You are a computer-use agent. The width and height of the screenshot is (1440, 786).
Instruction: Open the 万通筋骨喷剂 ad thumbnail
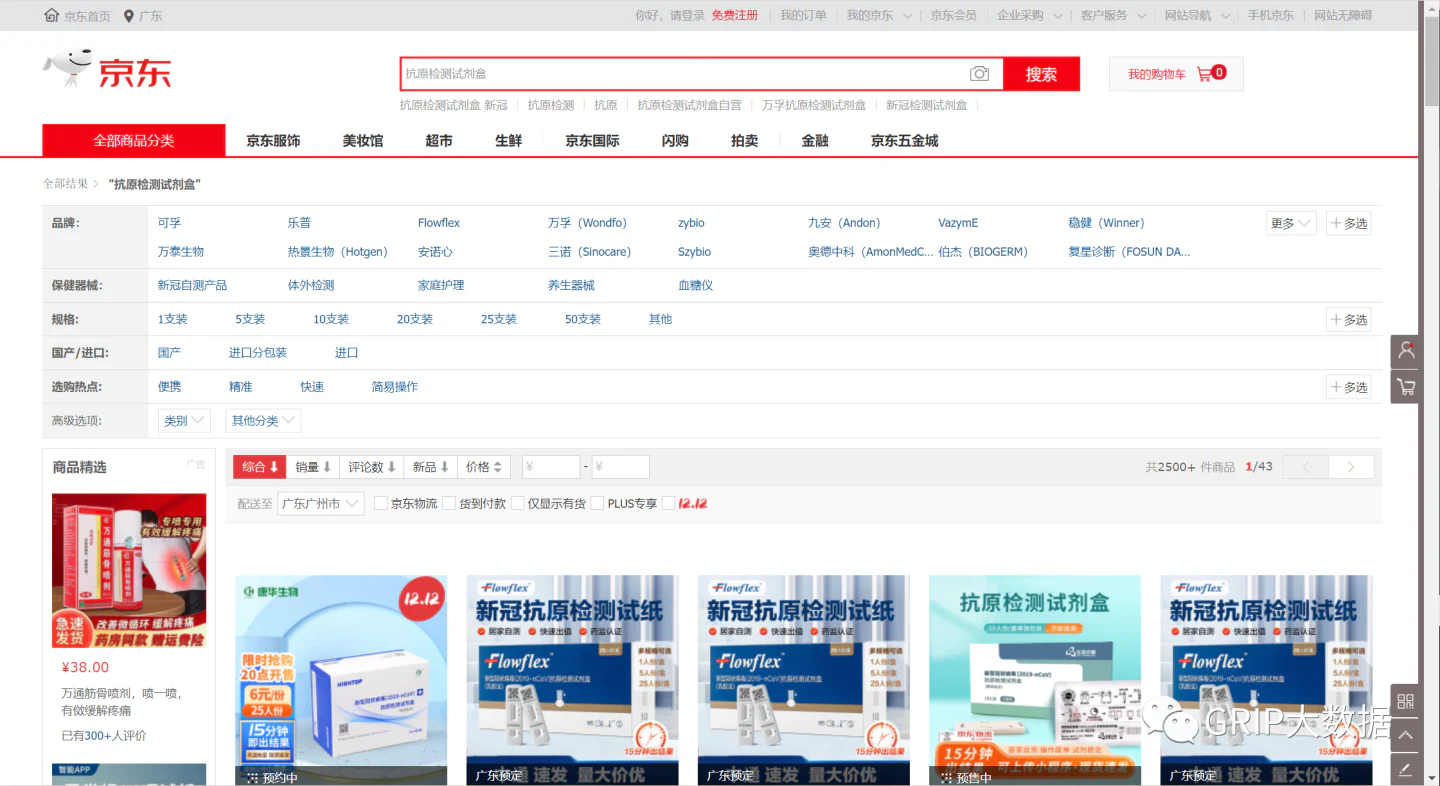tap(129, 570)
